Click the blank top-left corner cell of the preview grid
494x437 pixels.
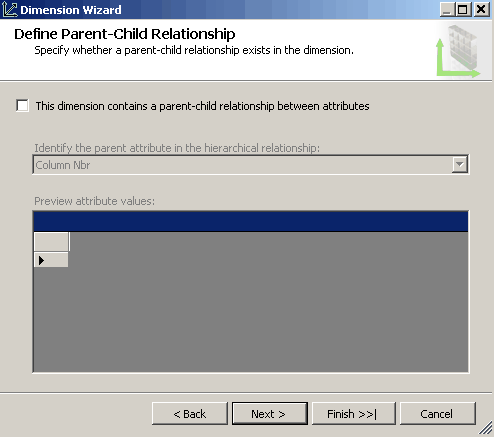tap(51, 242)
